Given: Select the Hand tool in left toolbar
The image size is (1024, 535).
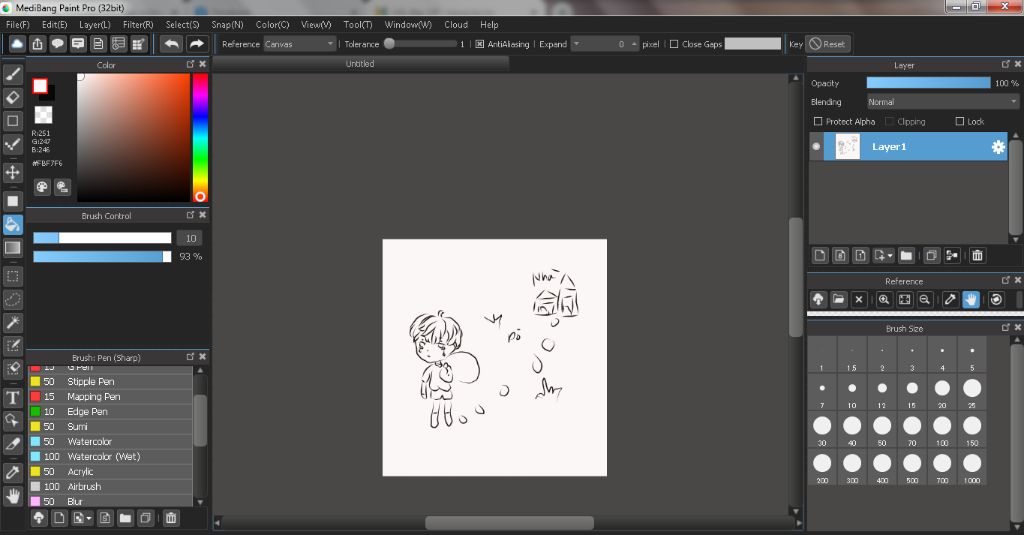Looking at the screenshot, I should (x=12, y=496).
